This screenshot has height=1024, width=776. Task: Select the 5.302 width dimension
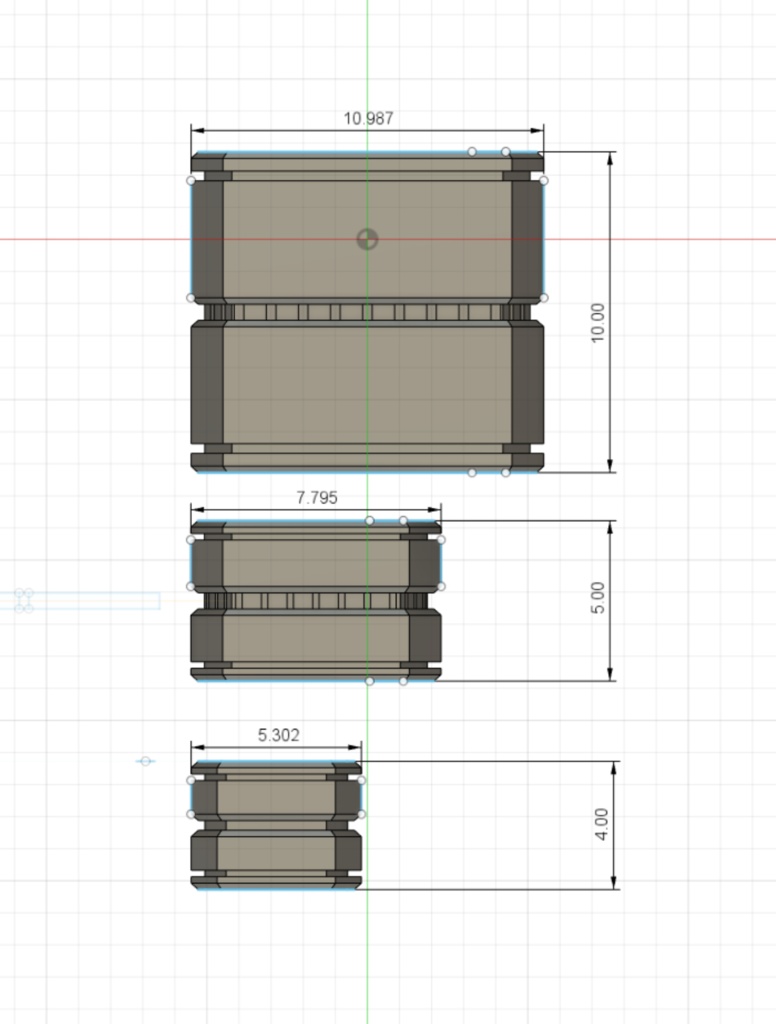278,735
